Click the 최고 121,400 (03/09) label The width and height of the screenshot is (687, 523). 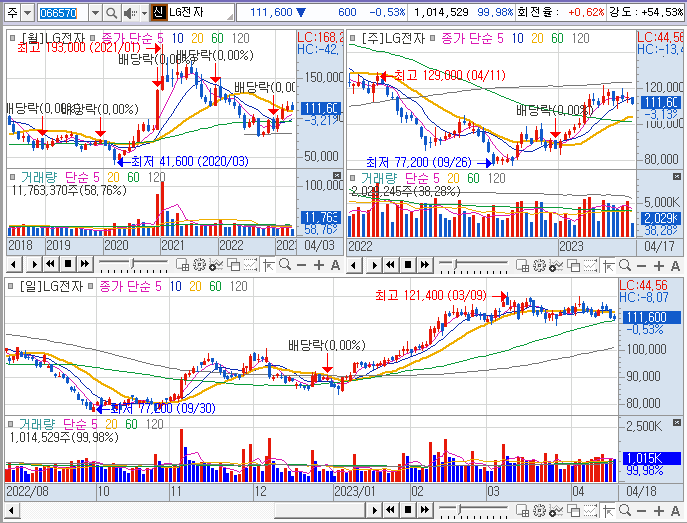click(431, 296)
